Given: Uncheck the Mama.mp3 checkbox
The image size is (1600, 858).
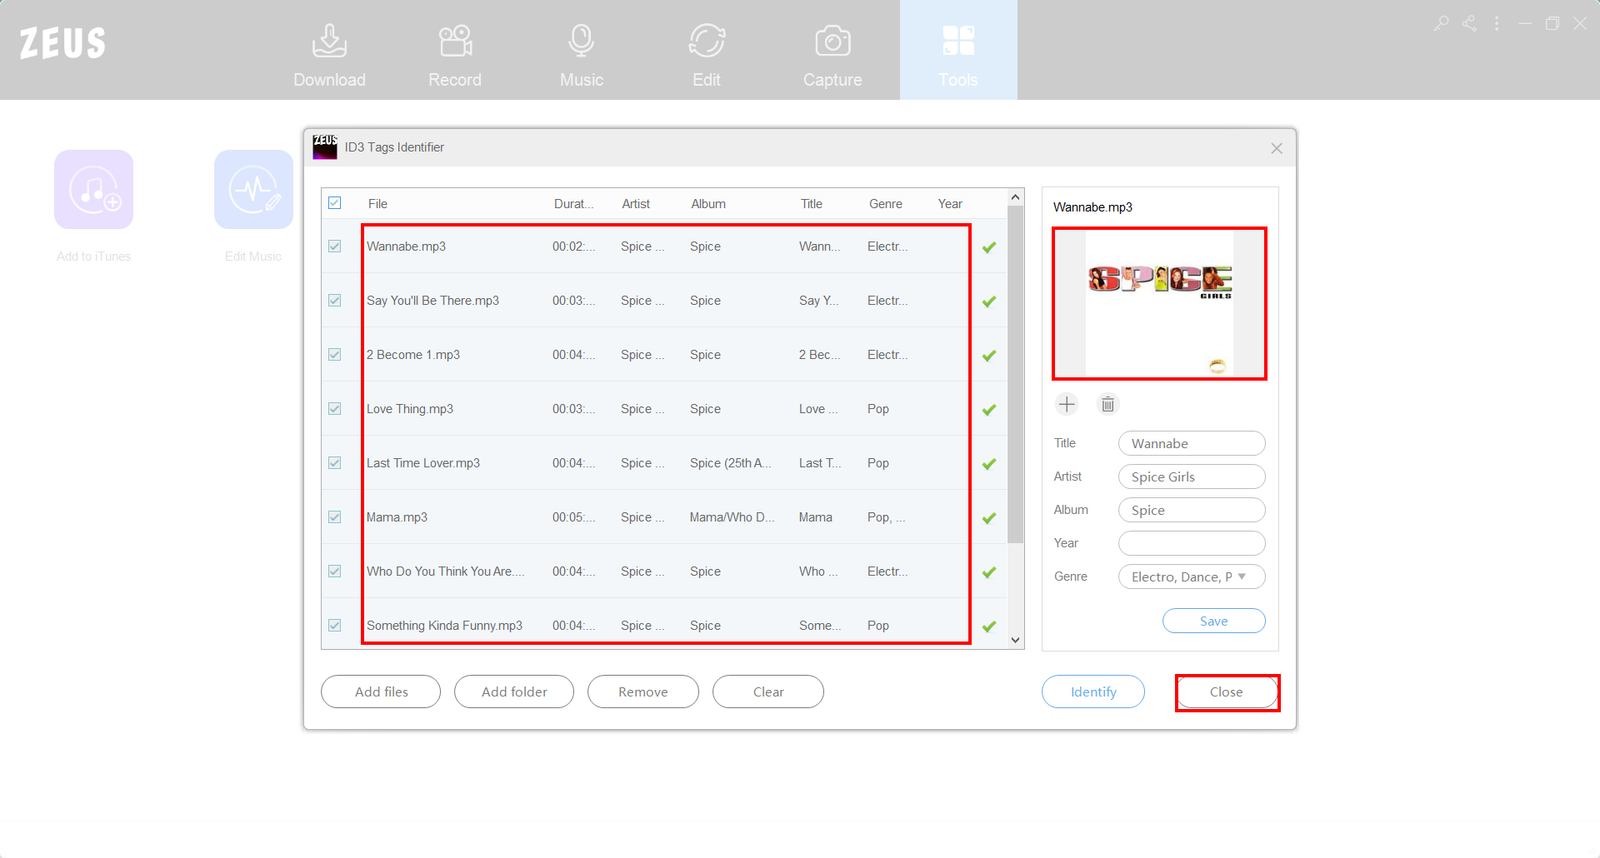Looking at the screenshot, I should pos(335,517).
